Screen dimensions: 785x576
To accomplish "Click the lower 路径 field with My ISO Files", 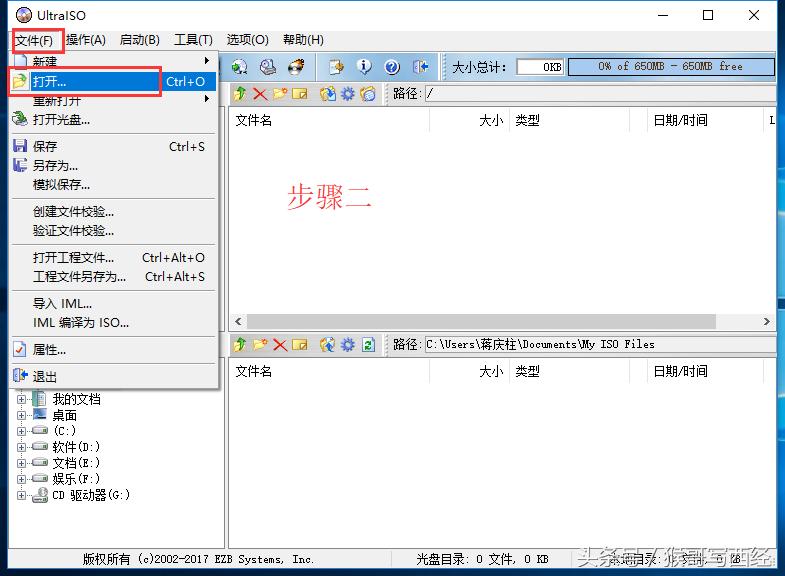I will click(601, 344).
